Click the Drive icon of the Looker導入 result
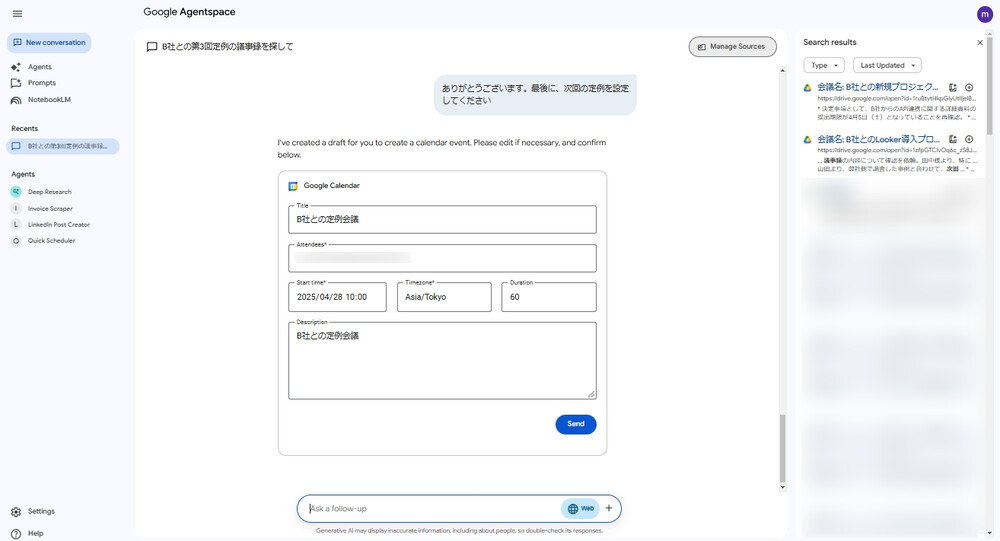The width and height of the screenshot is (1000, 541). 807,139
